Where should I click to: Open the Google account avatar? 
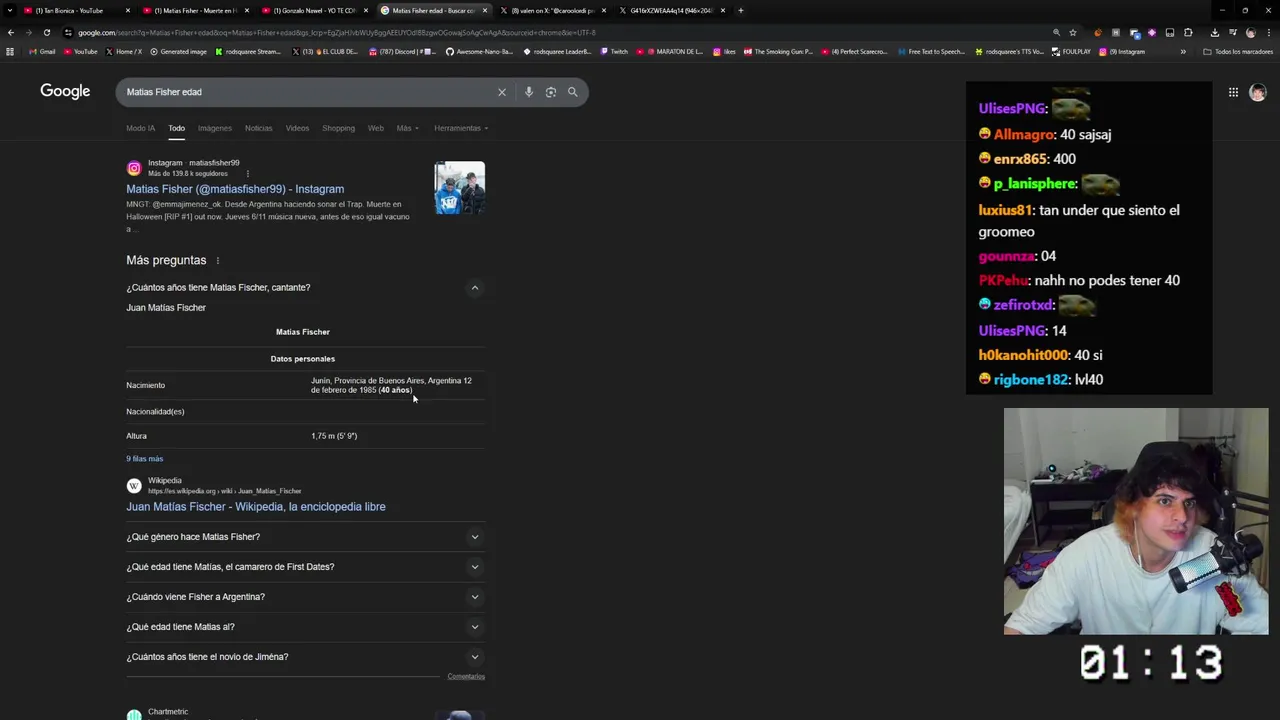[1257, 92]
